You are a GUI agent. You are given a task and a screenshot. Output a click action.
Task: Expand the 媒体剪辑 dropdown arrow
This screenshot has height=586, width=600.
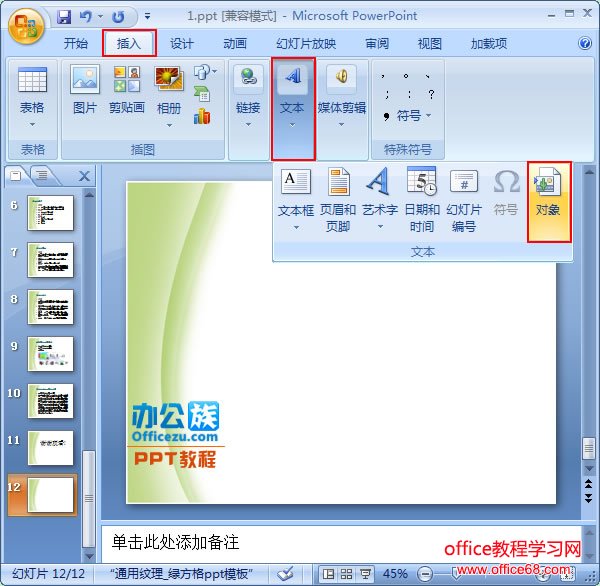coord(341,124)
